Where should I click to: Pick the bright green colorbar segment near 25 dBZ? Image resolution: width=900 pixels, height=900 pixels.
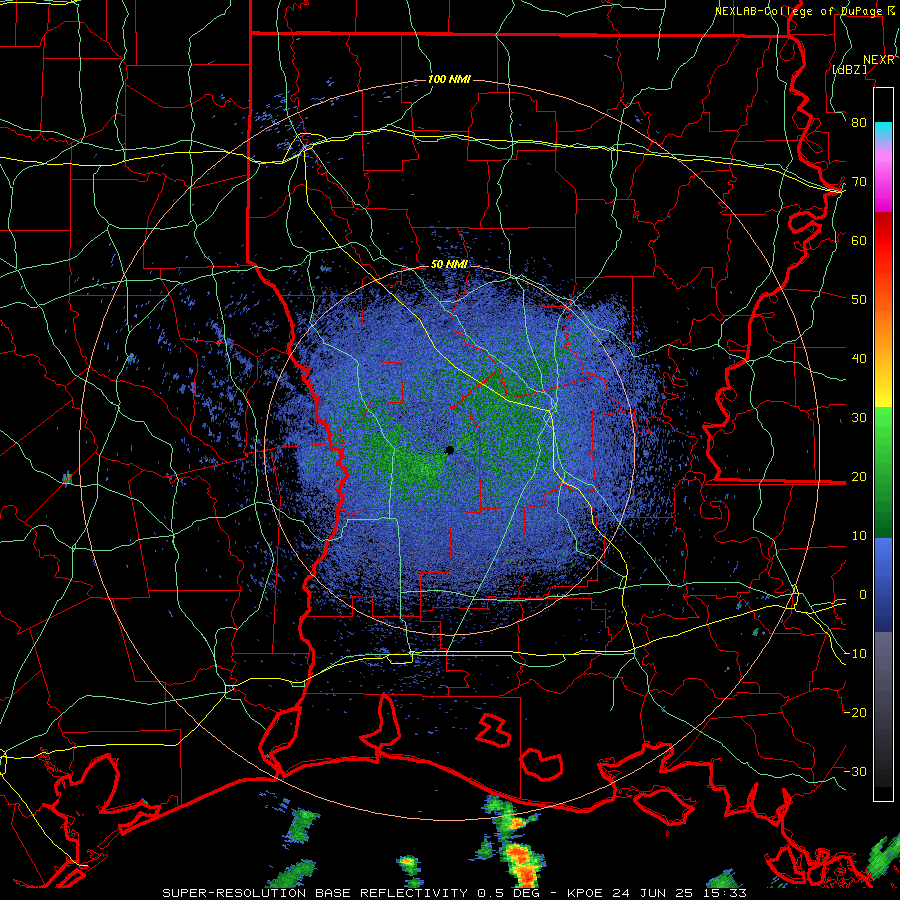[883, 442]
